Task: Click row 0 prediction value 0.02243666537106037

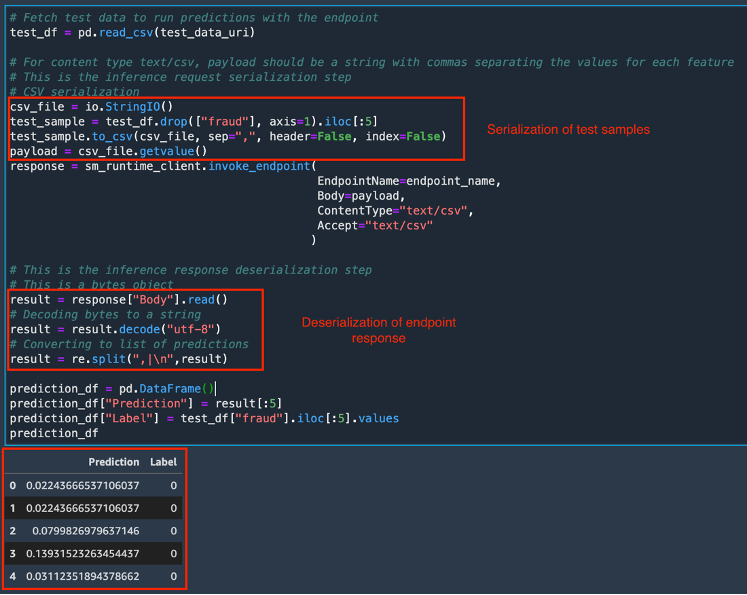Action: (82, 485)
